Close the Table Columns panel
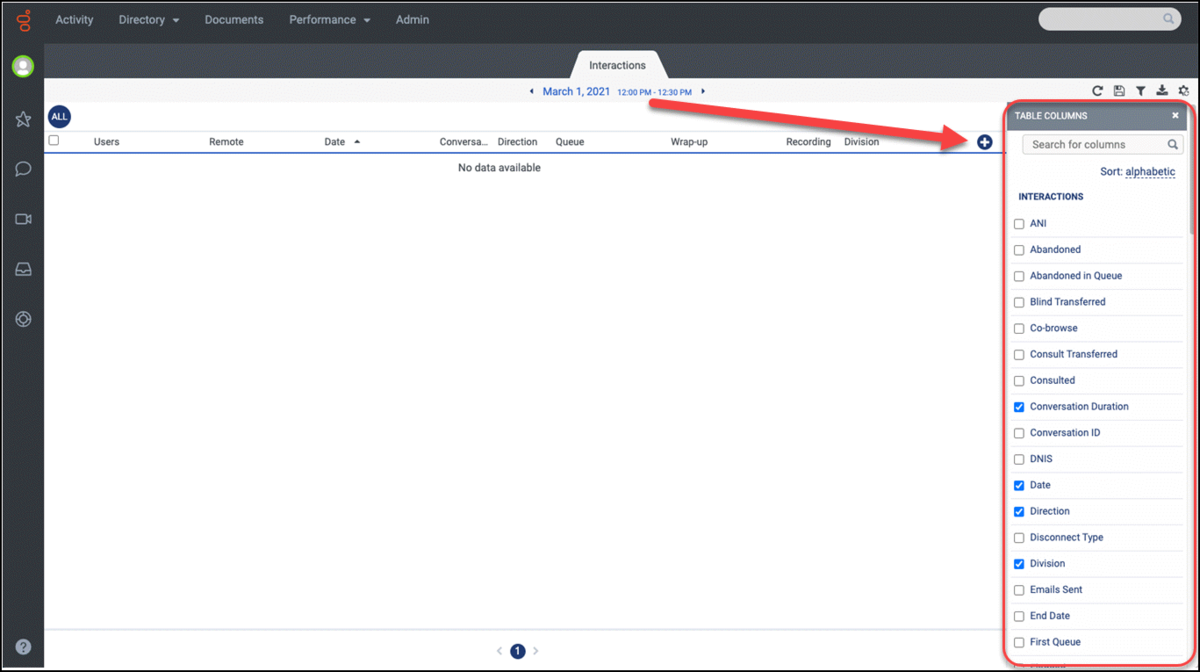Viewport: 1200px width, 672px height. click(1175, 116)
